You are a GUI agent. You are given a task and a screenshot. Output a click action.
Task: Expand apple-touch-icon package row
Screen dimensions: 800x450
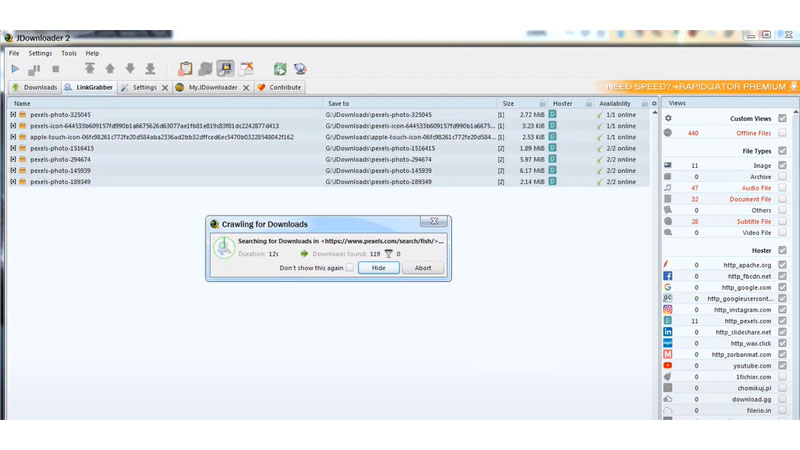[13, 137]
